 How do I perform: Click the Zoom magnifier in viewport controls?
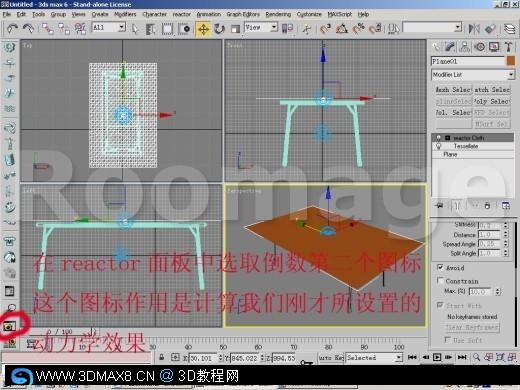(x=477, y=357)
